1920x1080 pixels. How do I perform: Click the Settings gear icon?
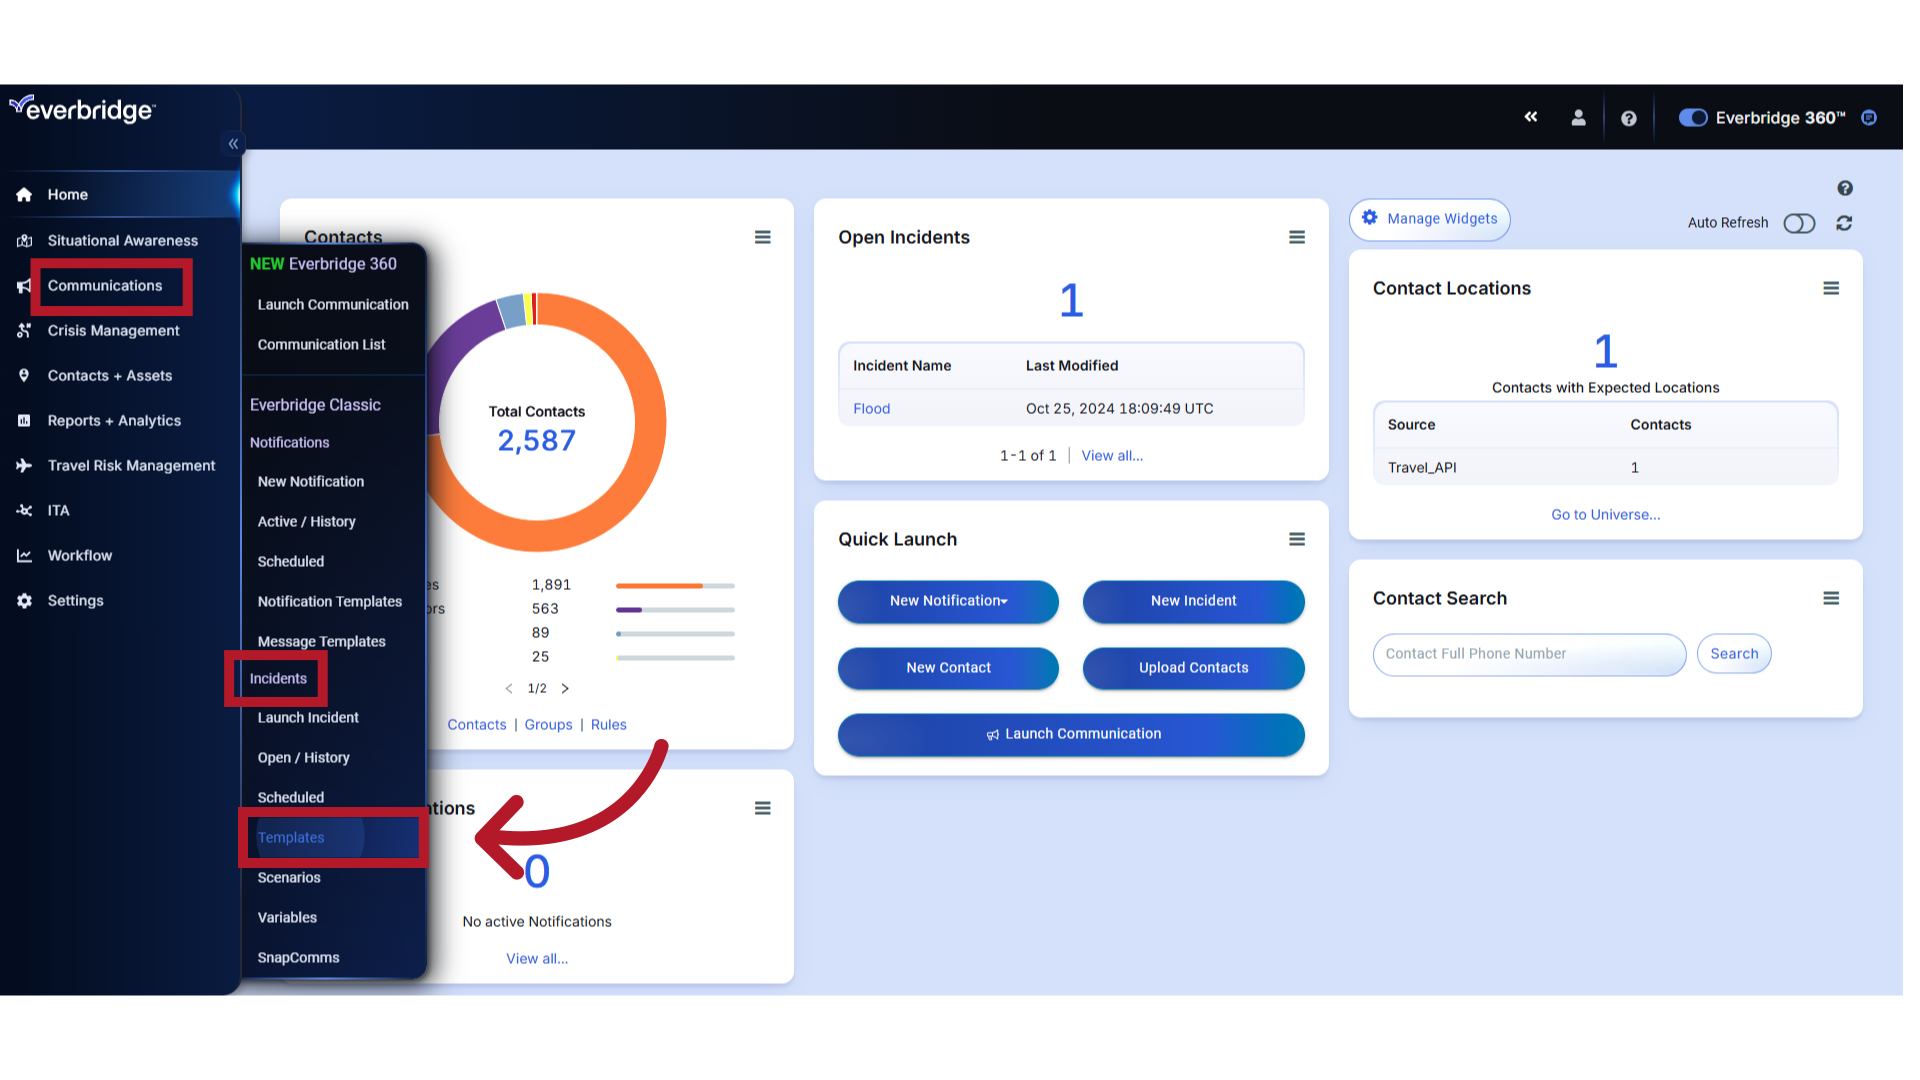[24, 601]
